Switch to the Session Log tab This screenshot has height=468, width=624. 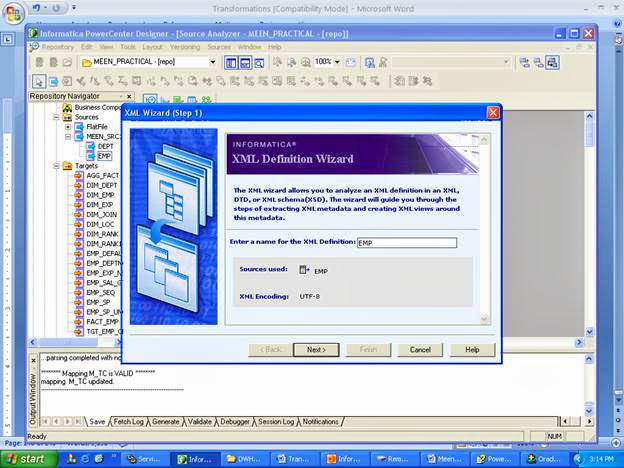[276, 421]
